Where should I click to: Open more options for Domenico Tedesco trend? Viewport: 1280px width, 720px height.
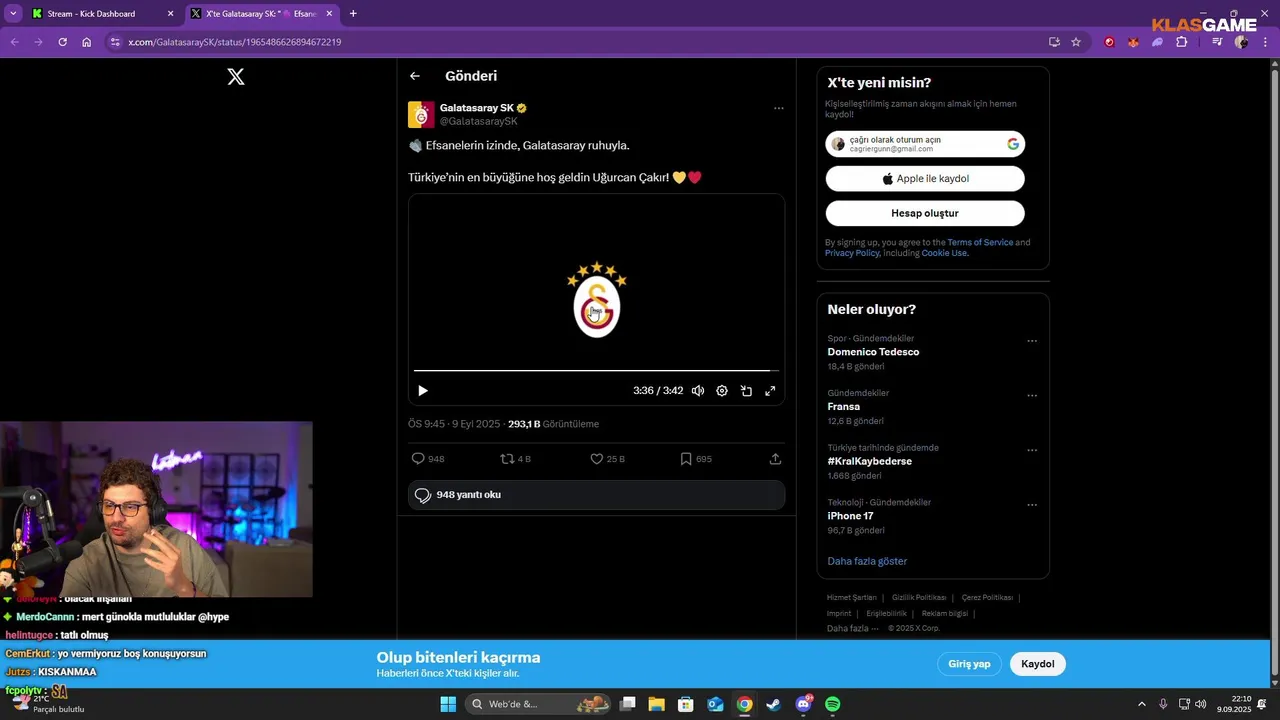[x=1032, y=341]
